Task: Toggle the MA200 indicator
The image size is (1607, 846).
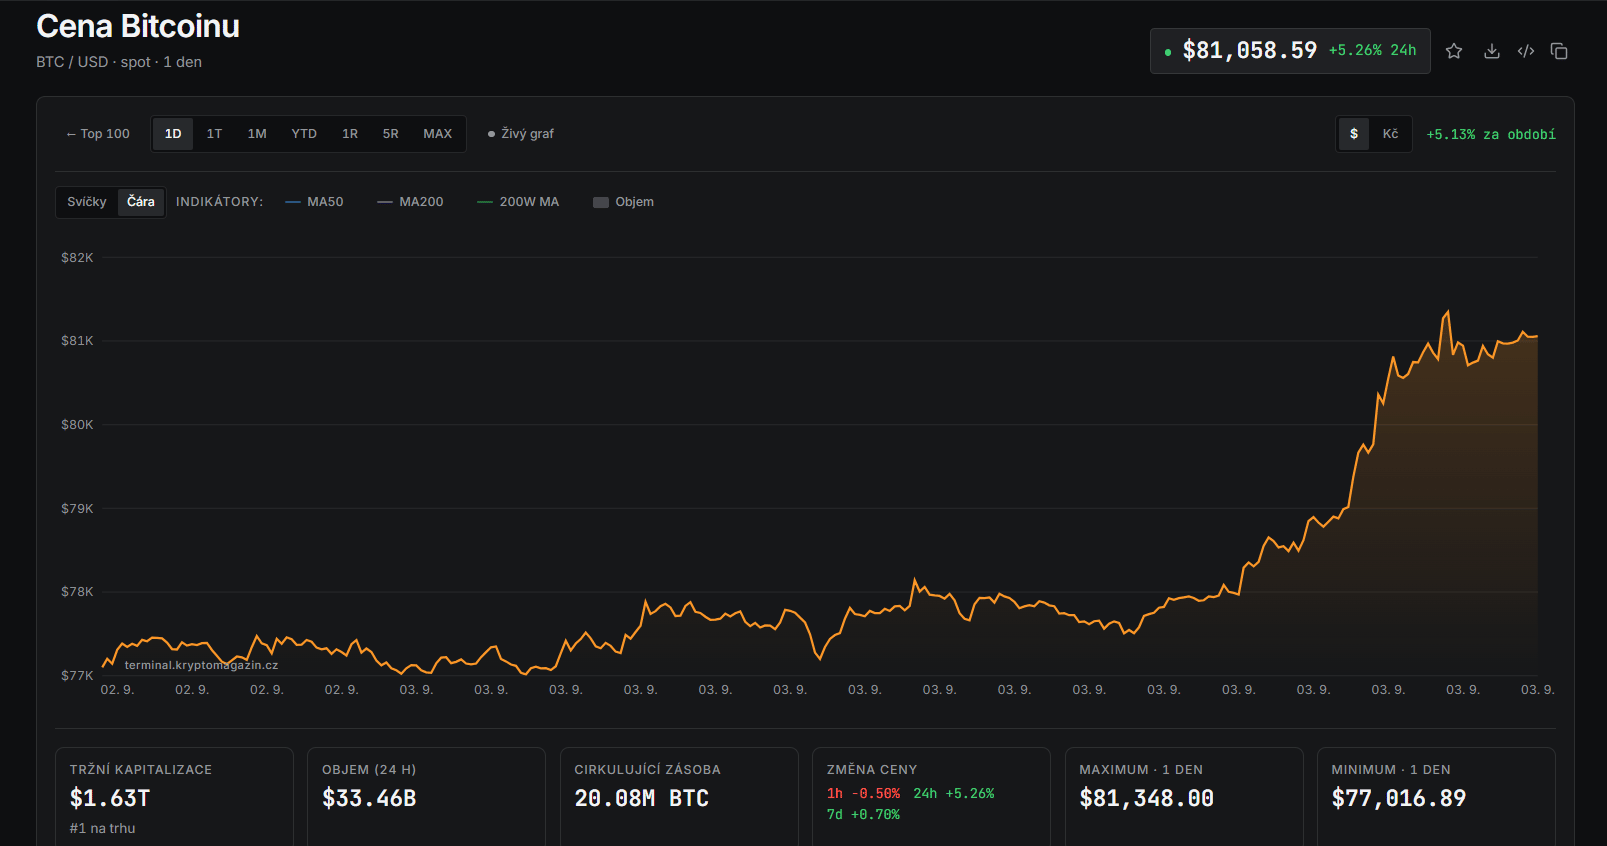Action: 410,202
